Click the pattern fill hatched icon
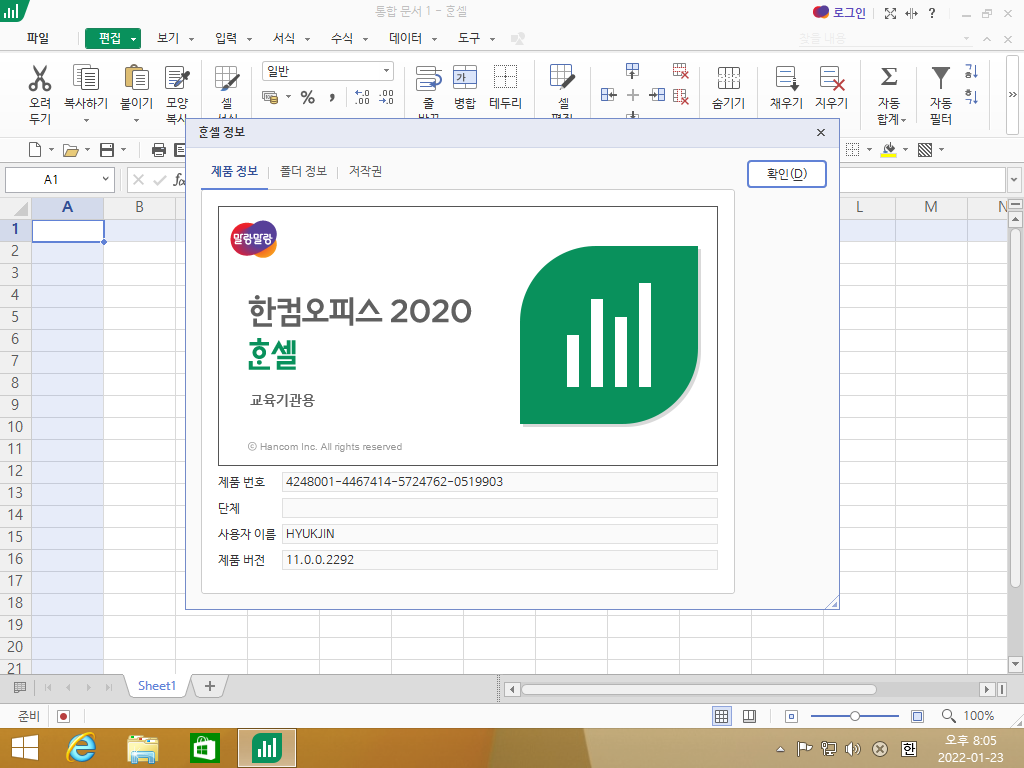Image resolution: width=1024 pixels, height=768 pixels. click(925, 150)
